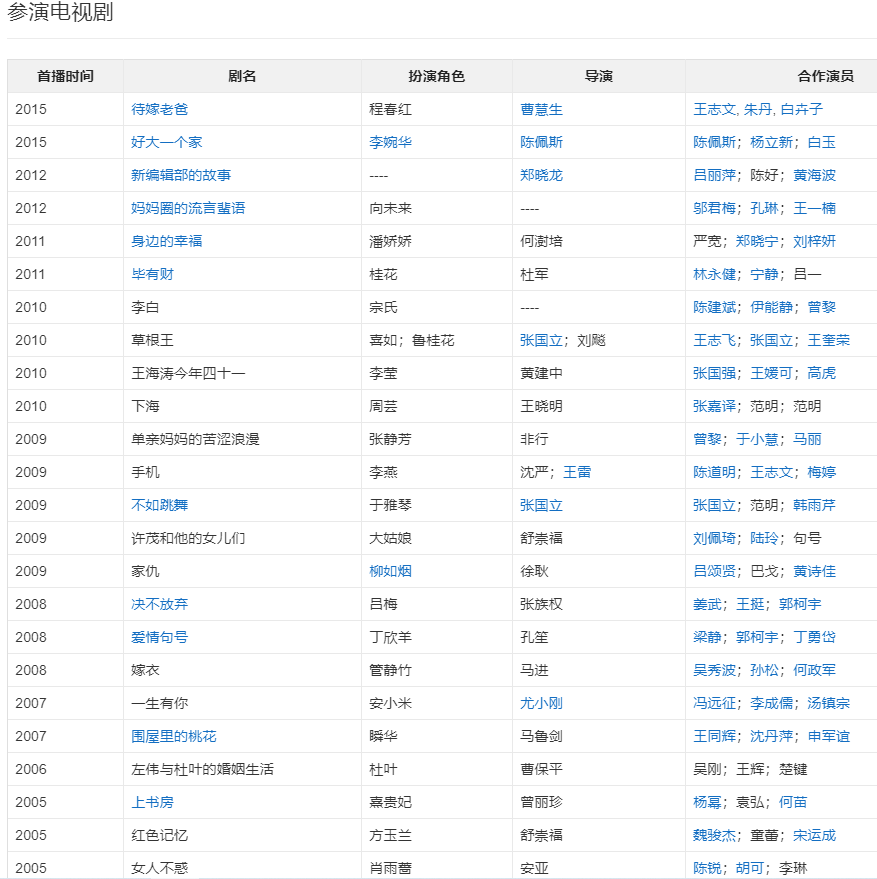Click co-star 王媛可 link
Image resolution: width=877 pixels, height=879 pixels.
(x=772, y=373)
